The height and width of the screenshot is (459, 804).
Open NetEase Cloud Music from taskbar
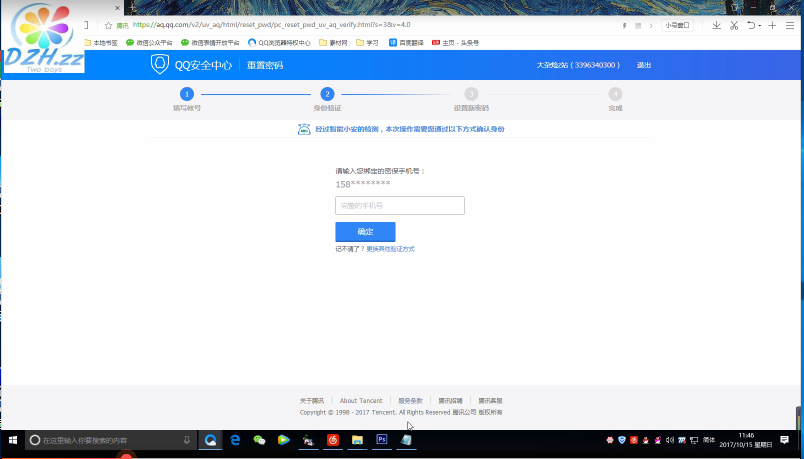(x=333, y=440)
